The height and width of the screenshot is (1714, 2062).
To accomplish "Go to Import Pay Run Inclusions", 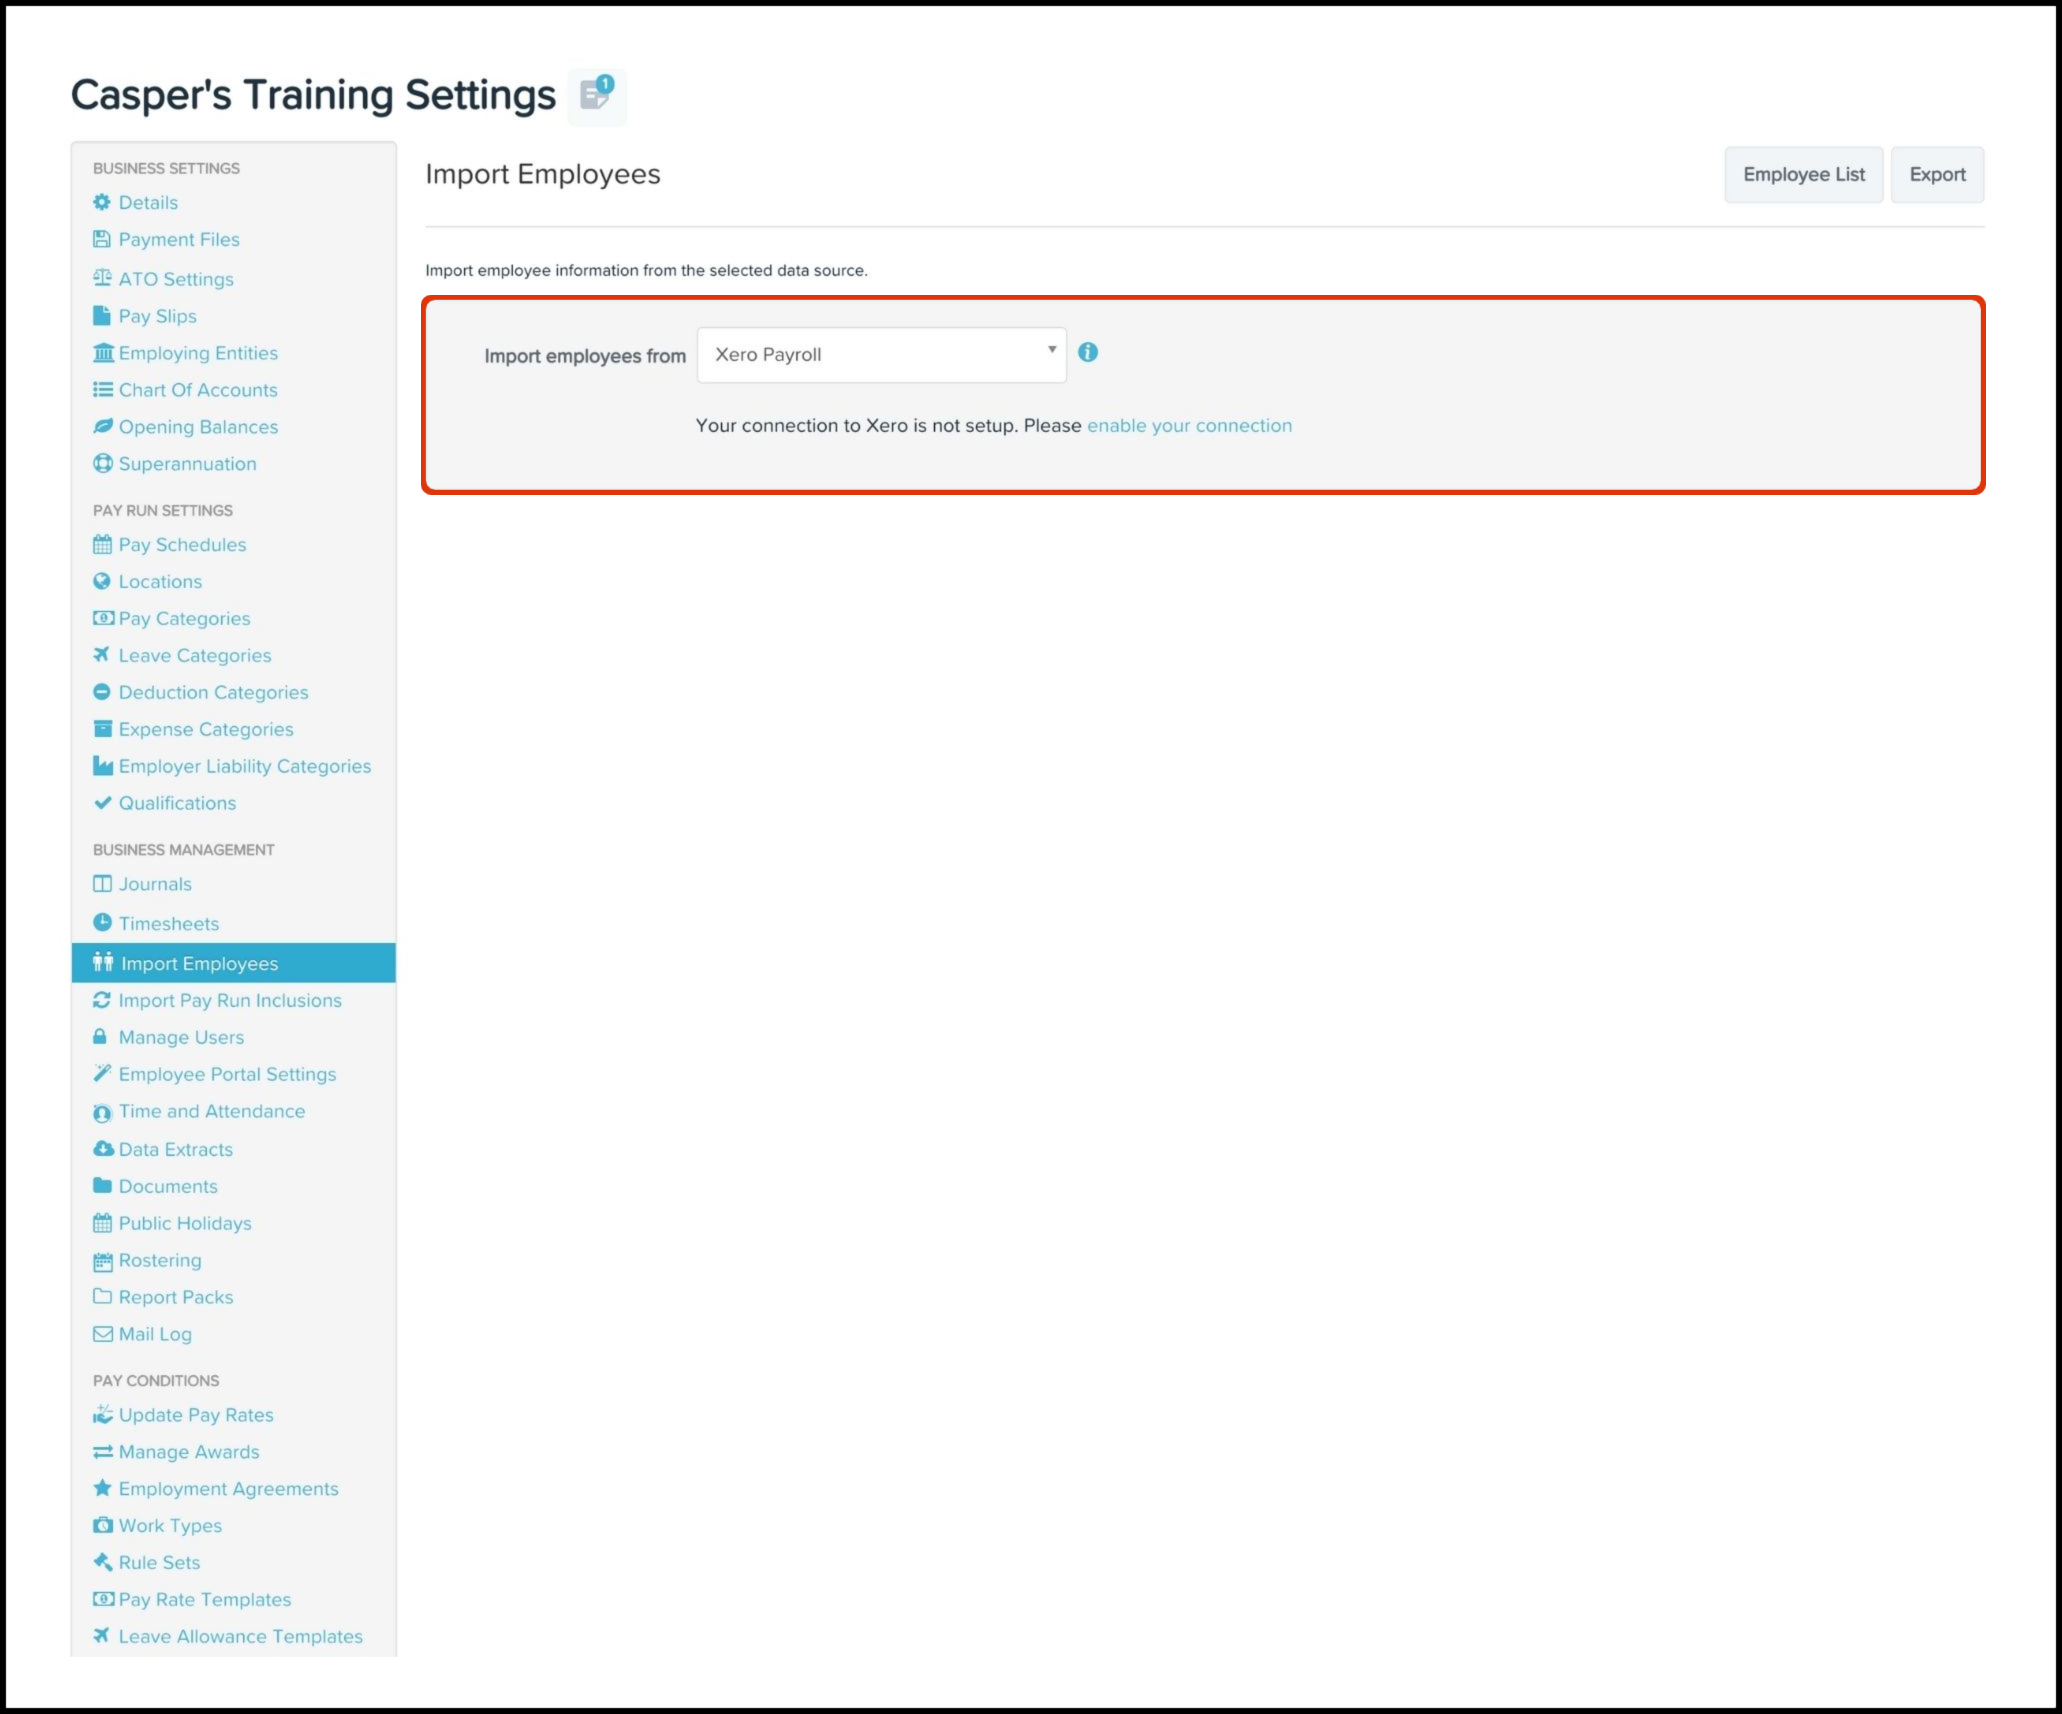I will pyautogui.click(x=230, y=1000).
